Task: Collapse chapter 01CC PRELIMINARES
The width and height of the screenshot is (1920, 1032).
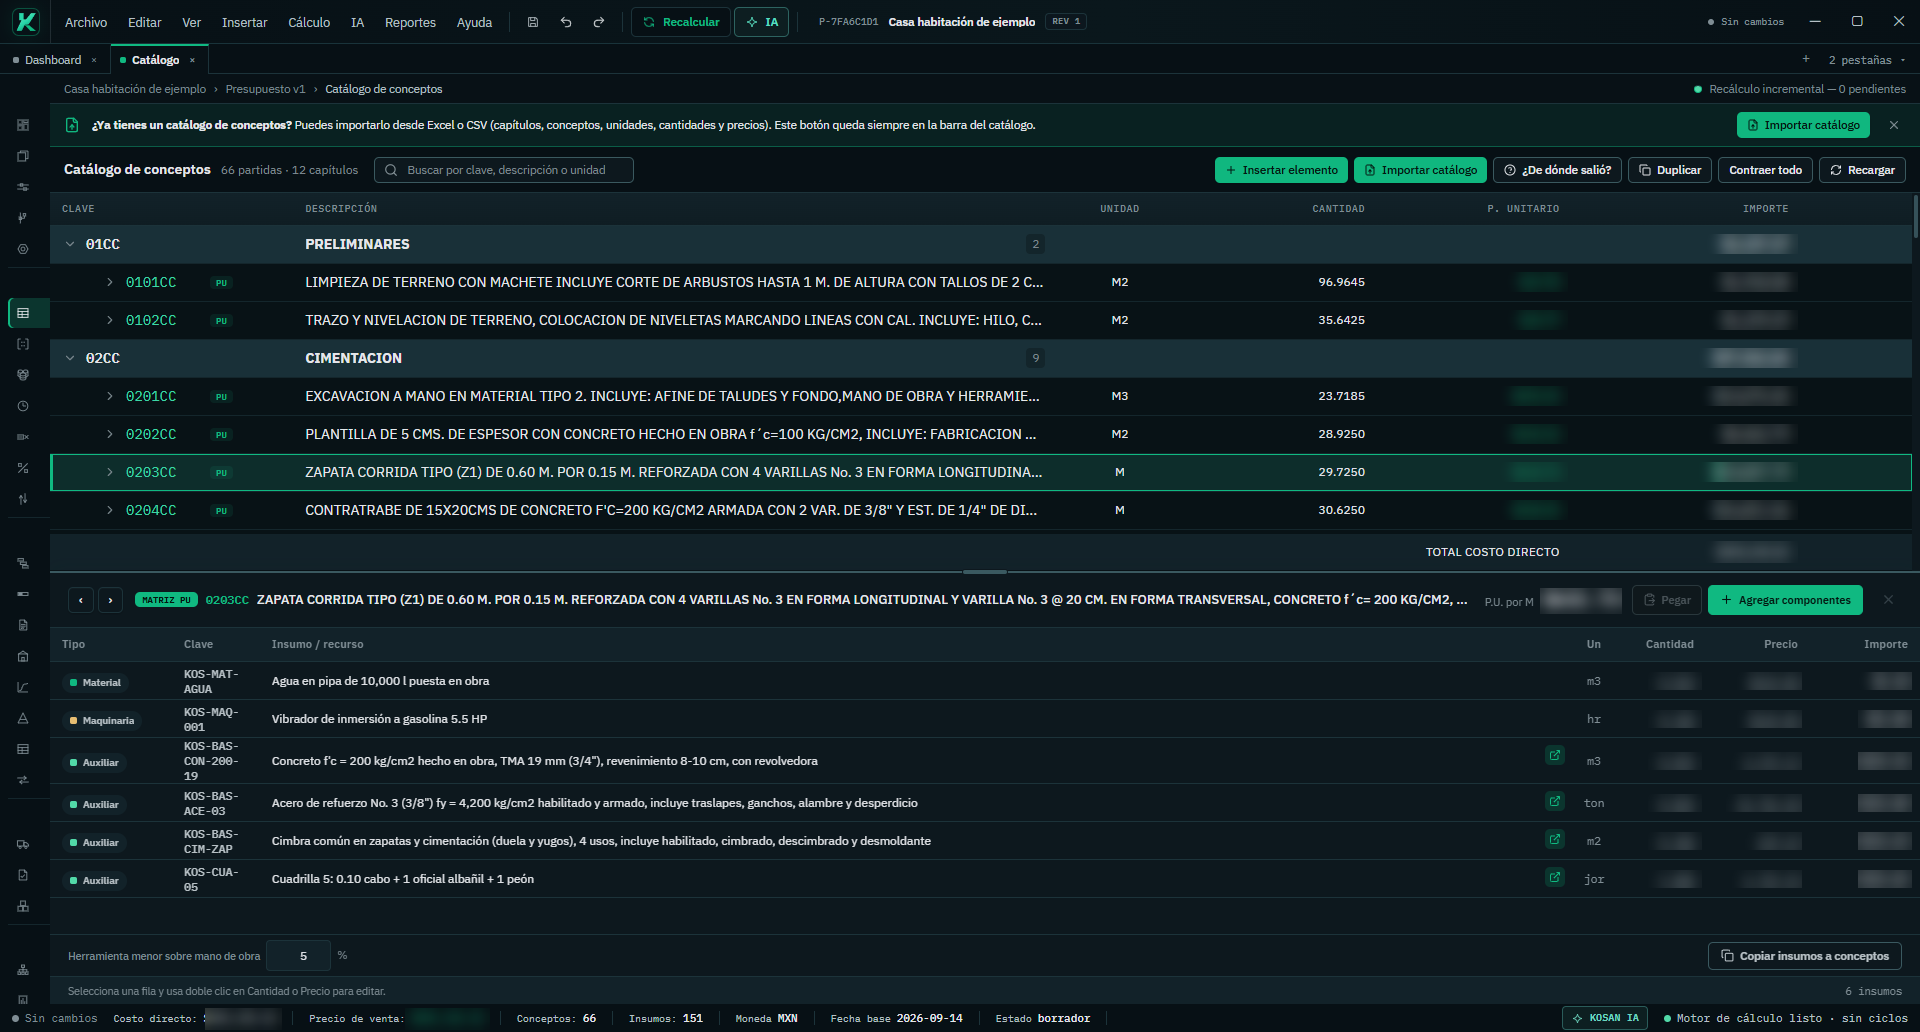Action: pyautogui.click(x=70, y=244)
